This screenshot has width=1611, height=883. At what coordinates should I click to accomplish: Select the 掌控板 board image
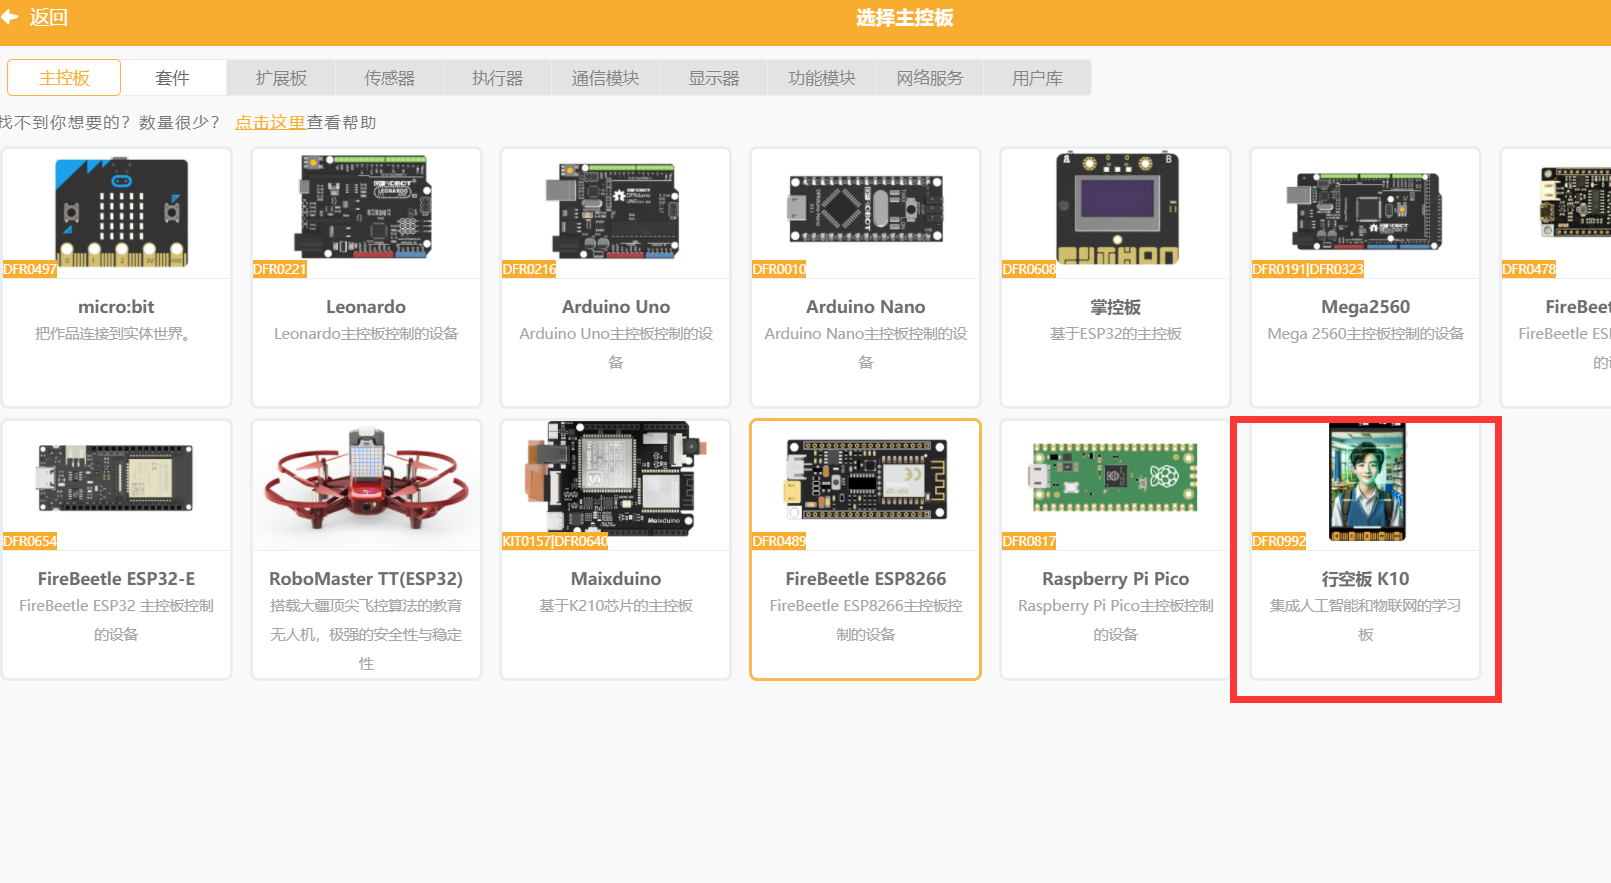[x=1117, y=208]
